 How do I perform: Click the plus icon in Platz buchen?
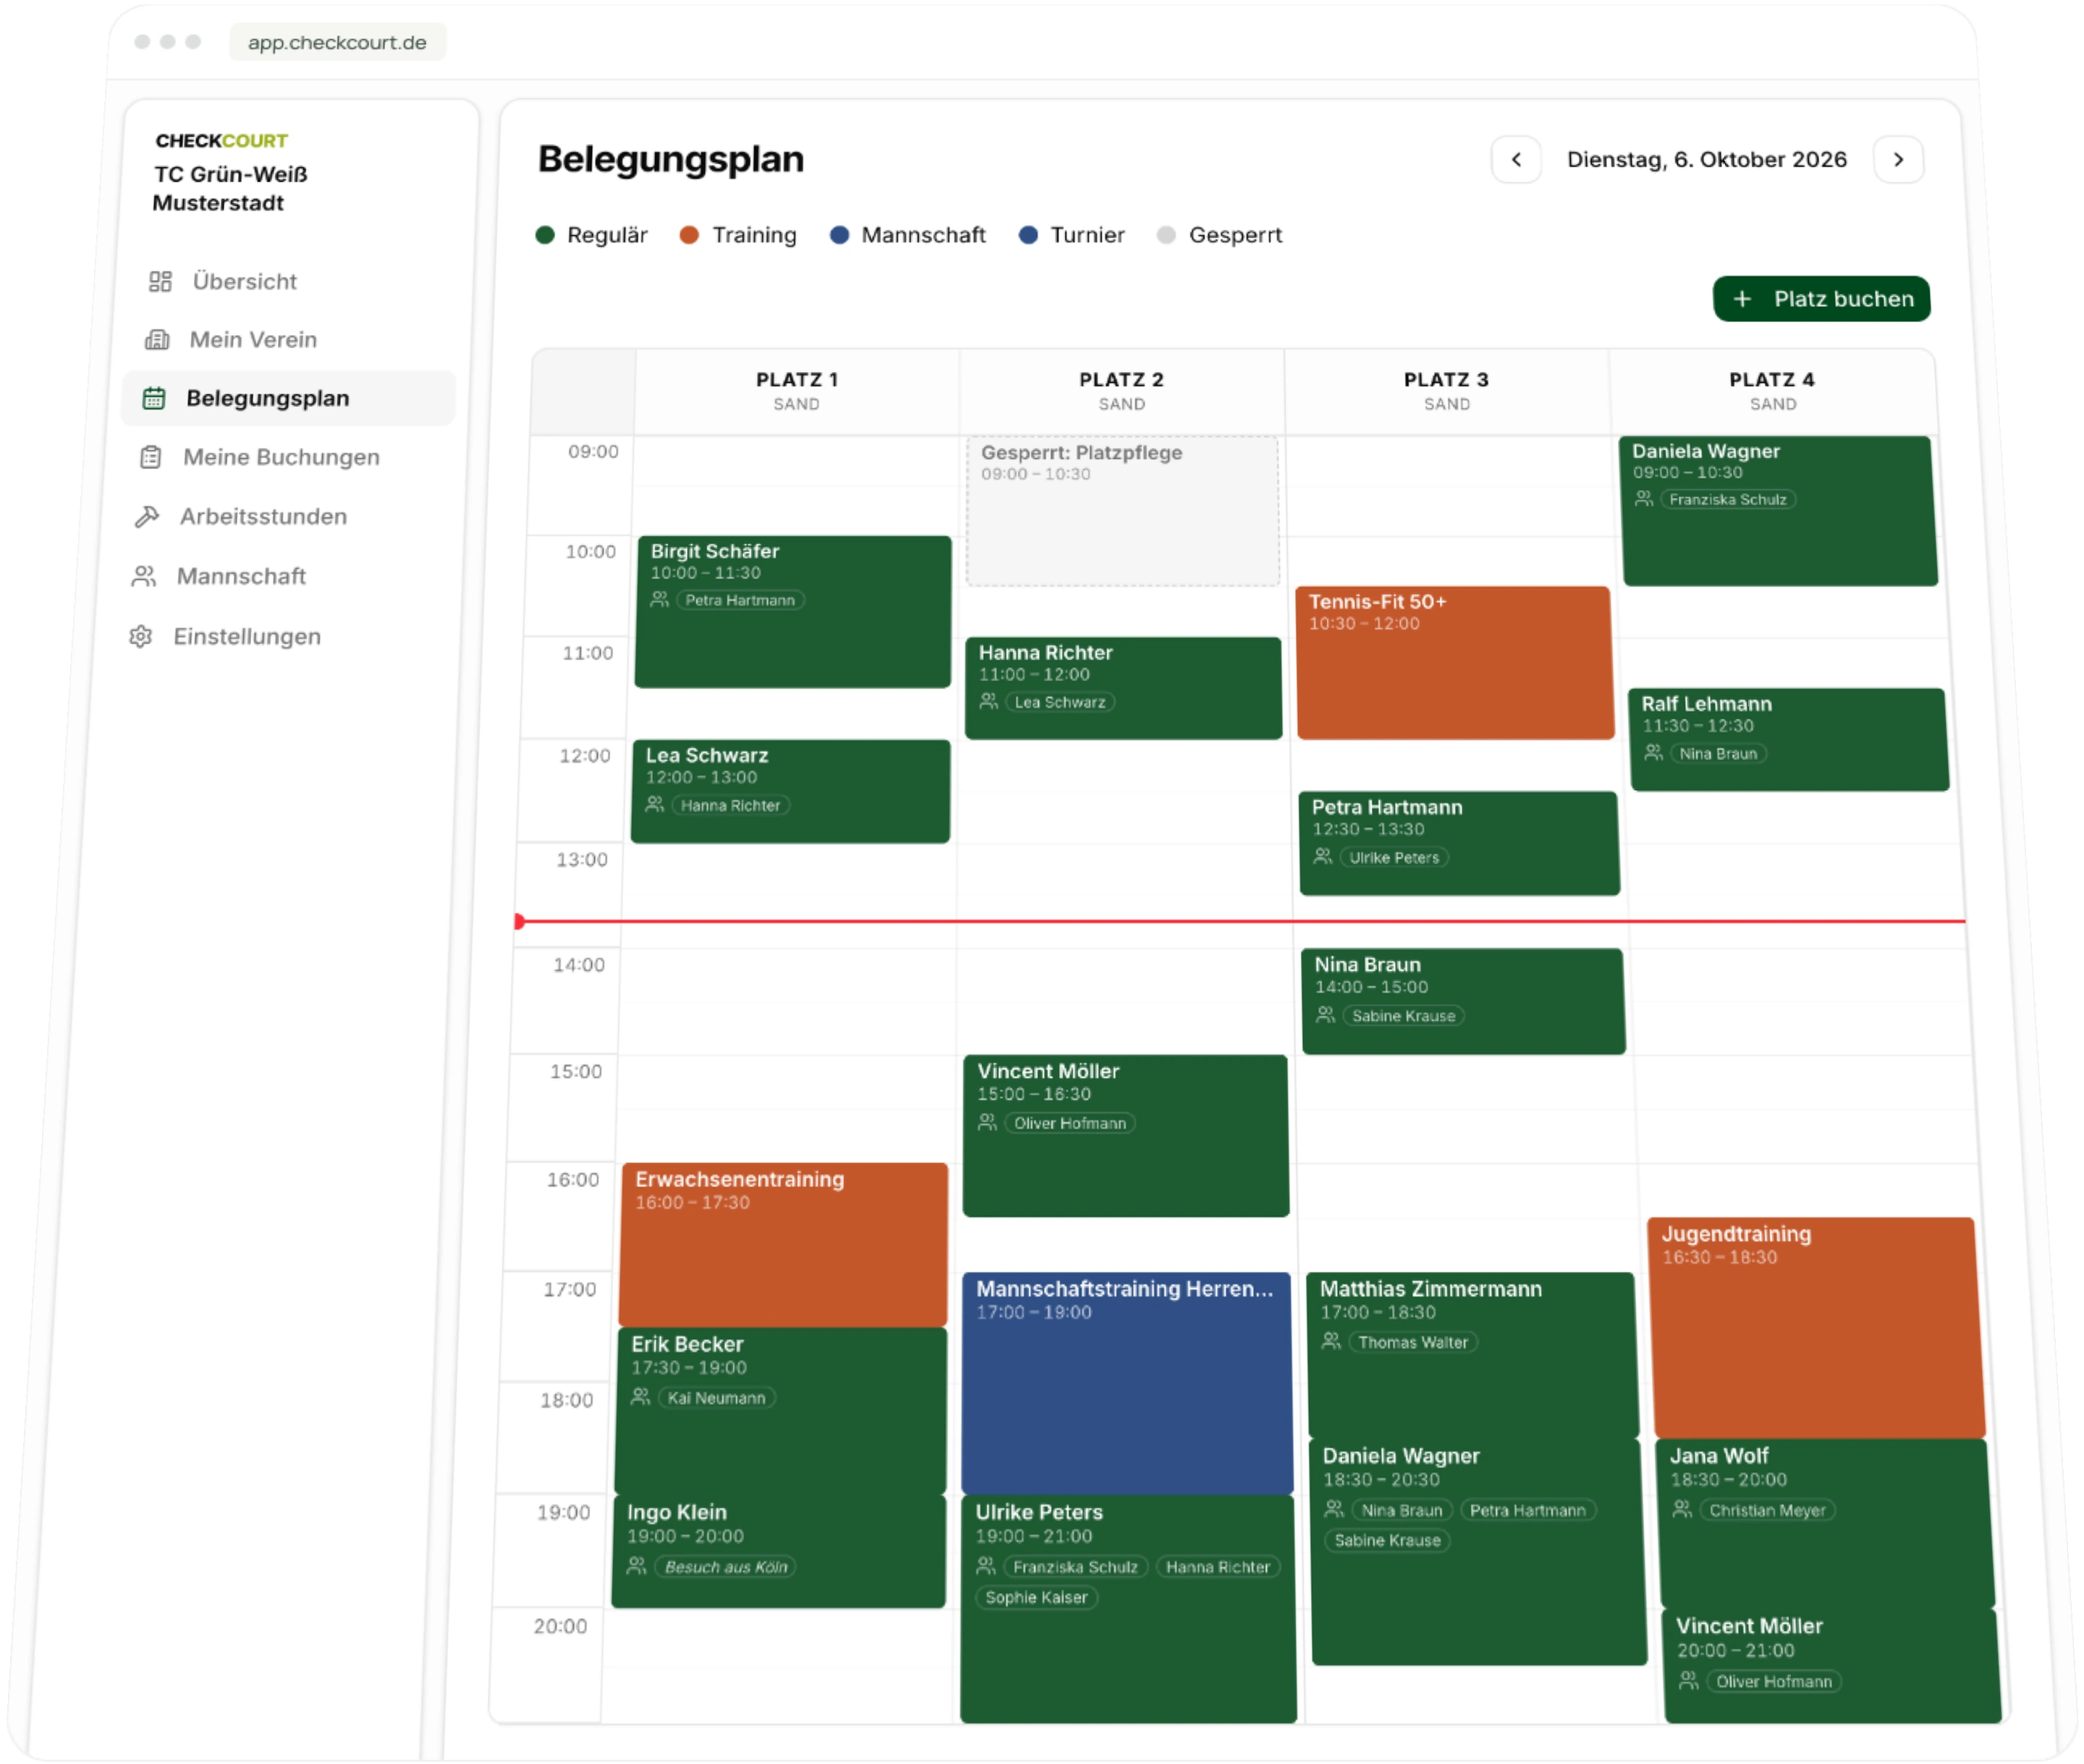[1742, 299]
